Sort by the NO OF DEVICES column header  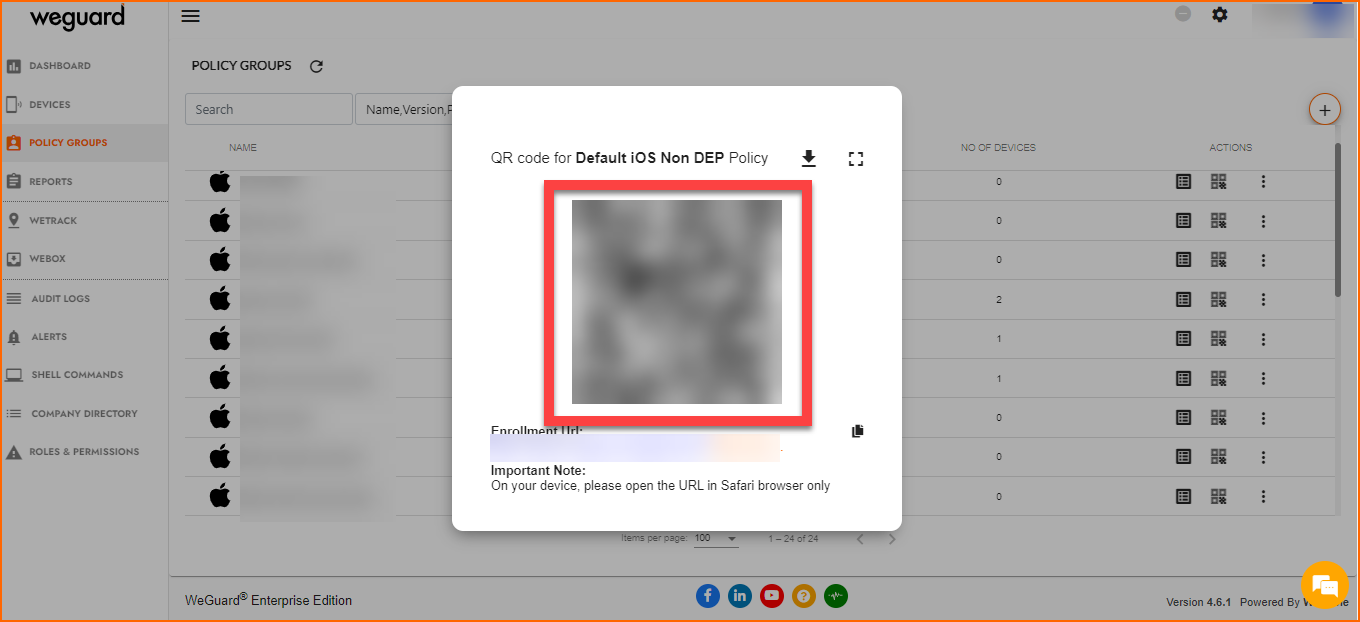[x=998, y=148]
